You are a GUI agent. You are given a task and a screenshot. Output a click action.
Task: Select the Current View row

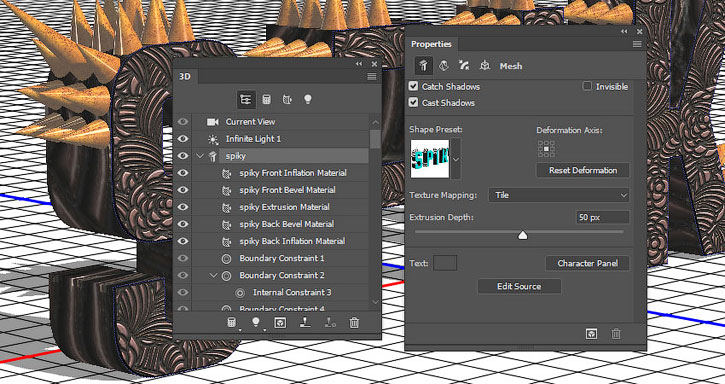tap(280, 122)
